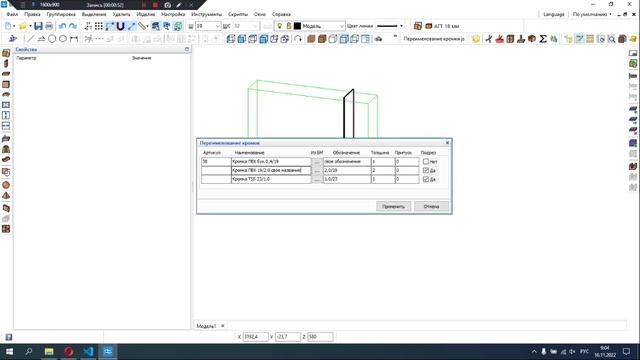Open the Модель layer dropdown

[341, 26]
